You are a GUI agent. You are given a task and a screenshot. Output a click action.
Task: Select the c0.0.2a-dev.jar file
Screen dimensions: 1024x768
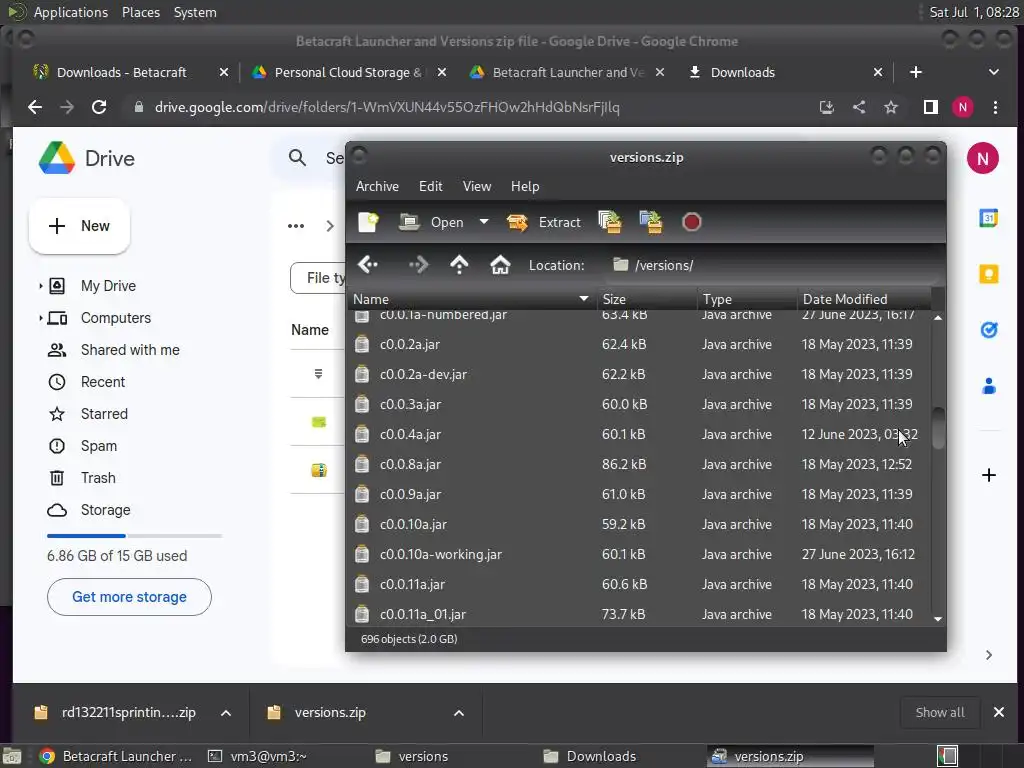639,374
